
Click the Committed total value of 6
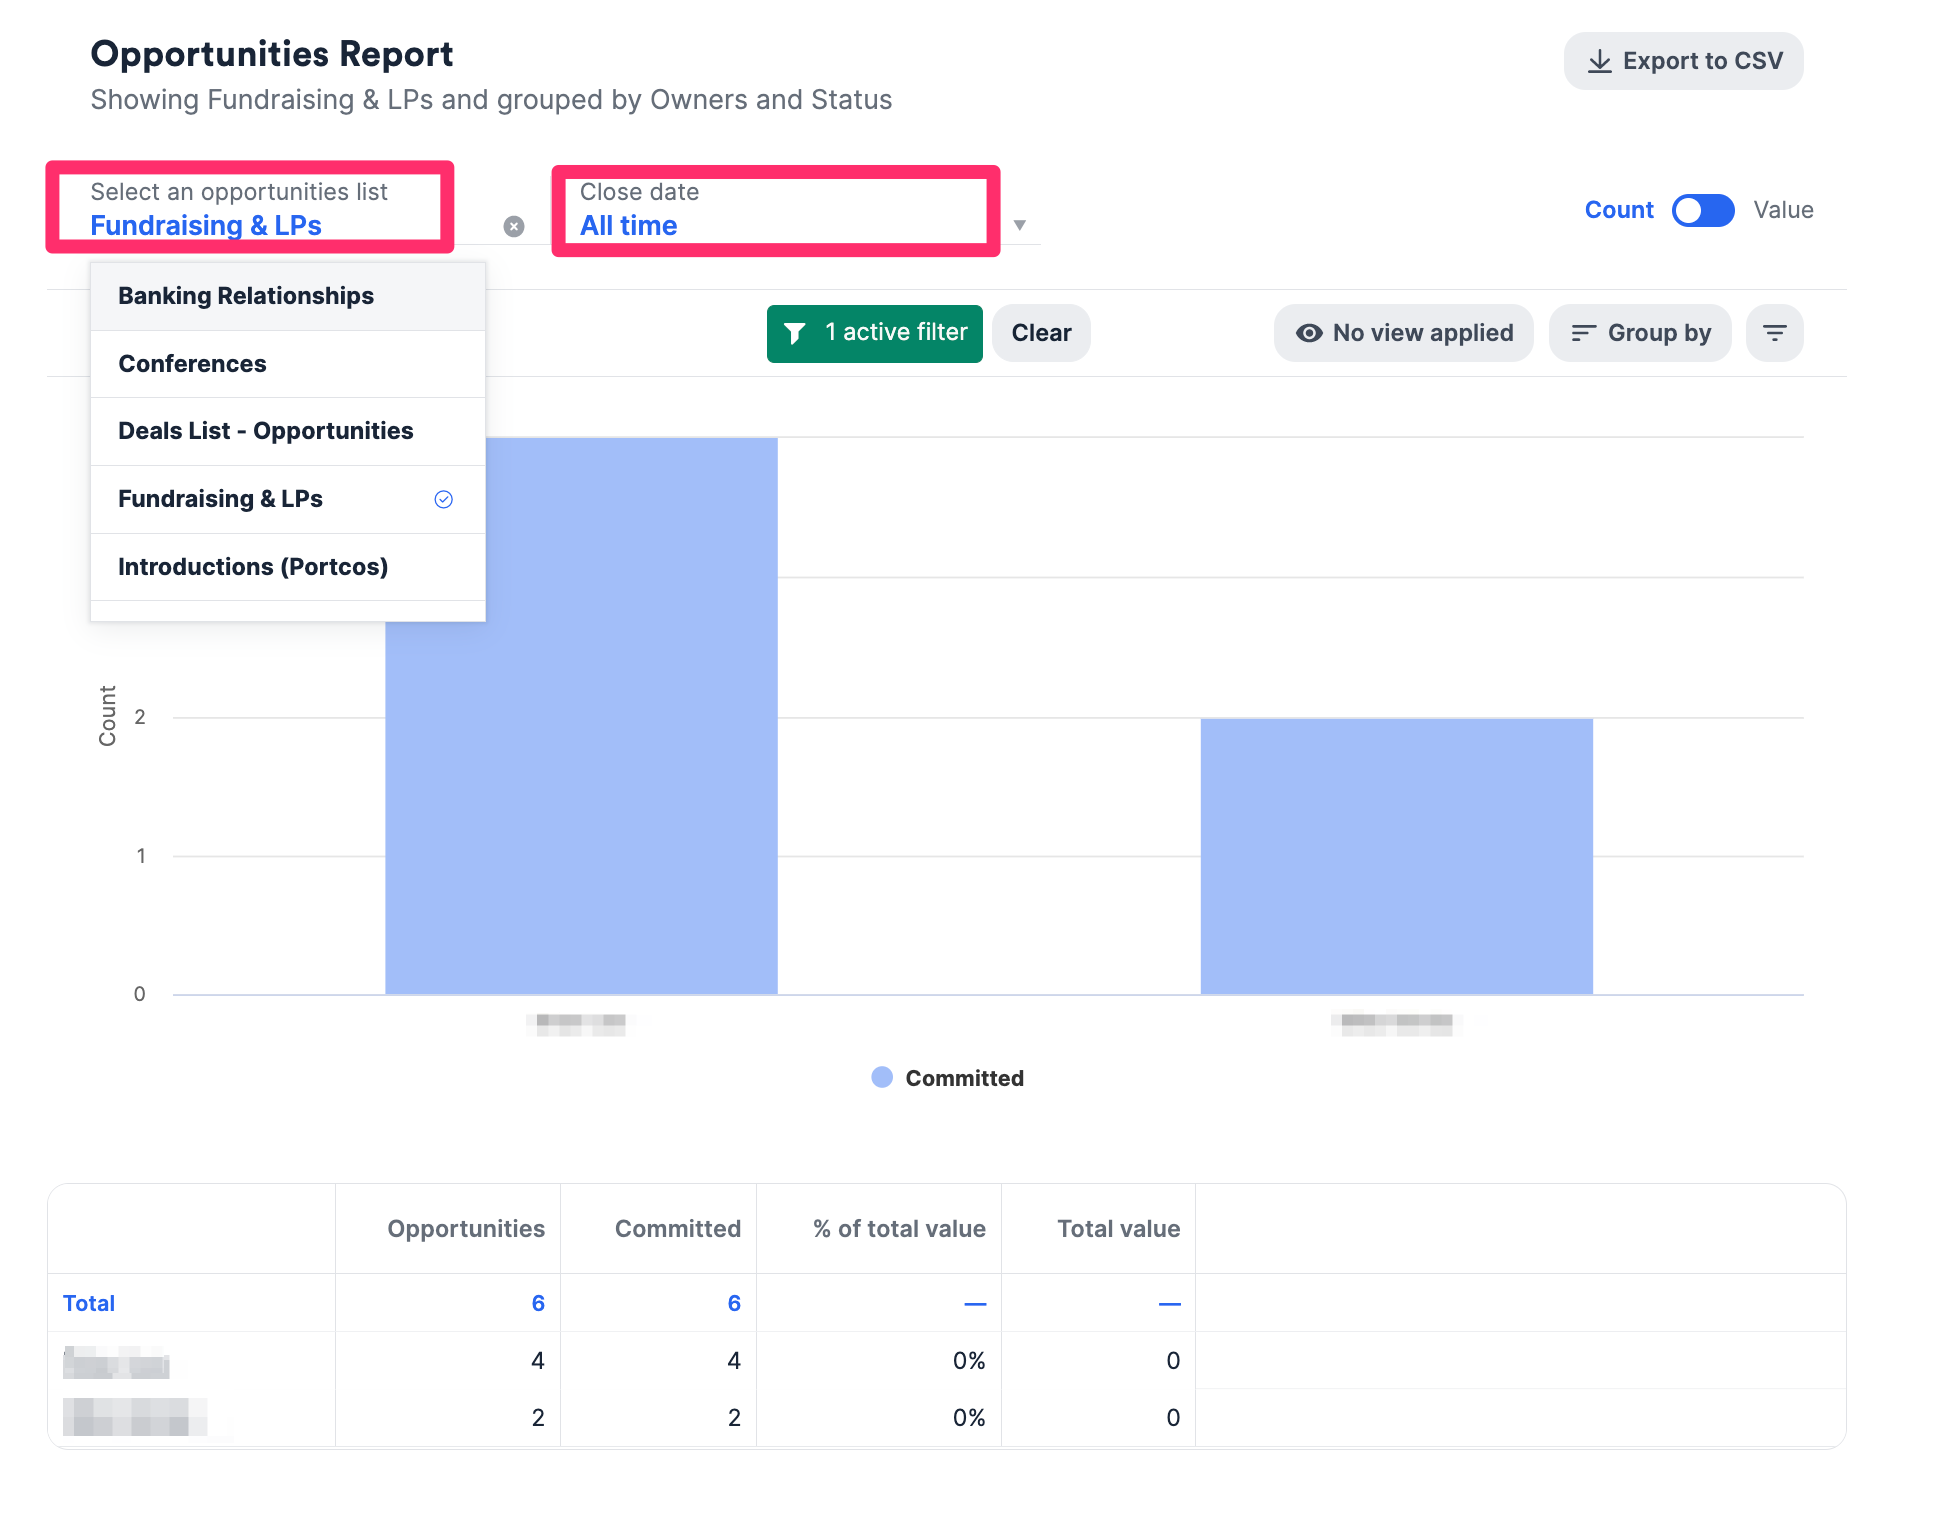(734, 1302)
